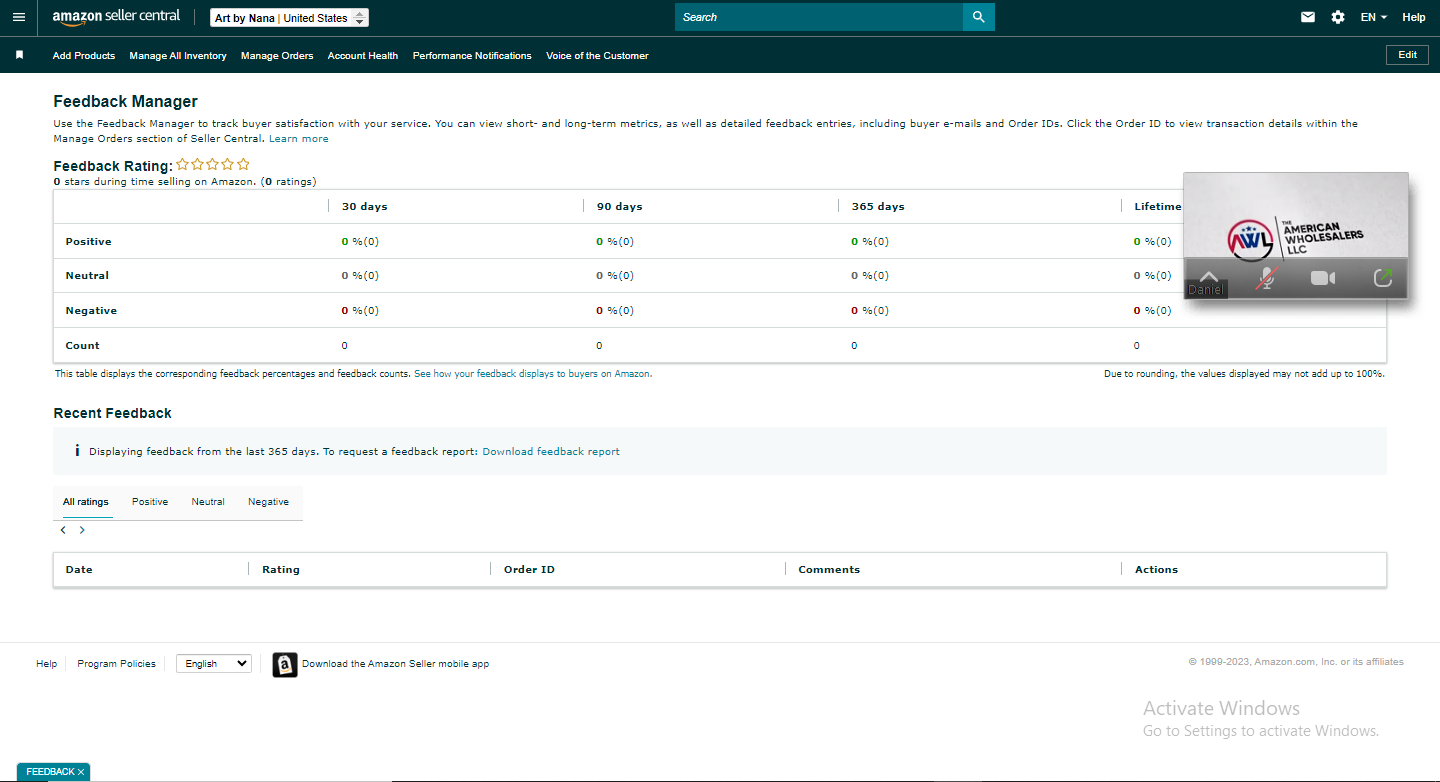Go to previous page arrow
Image resolution: width=1440 pixels, height=782 pixels.
tap(63, 530)
